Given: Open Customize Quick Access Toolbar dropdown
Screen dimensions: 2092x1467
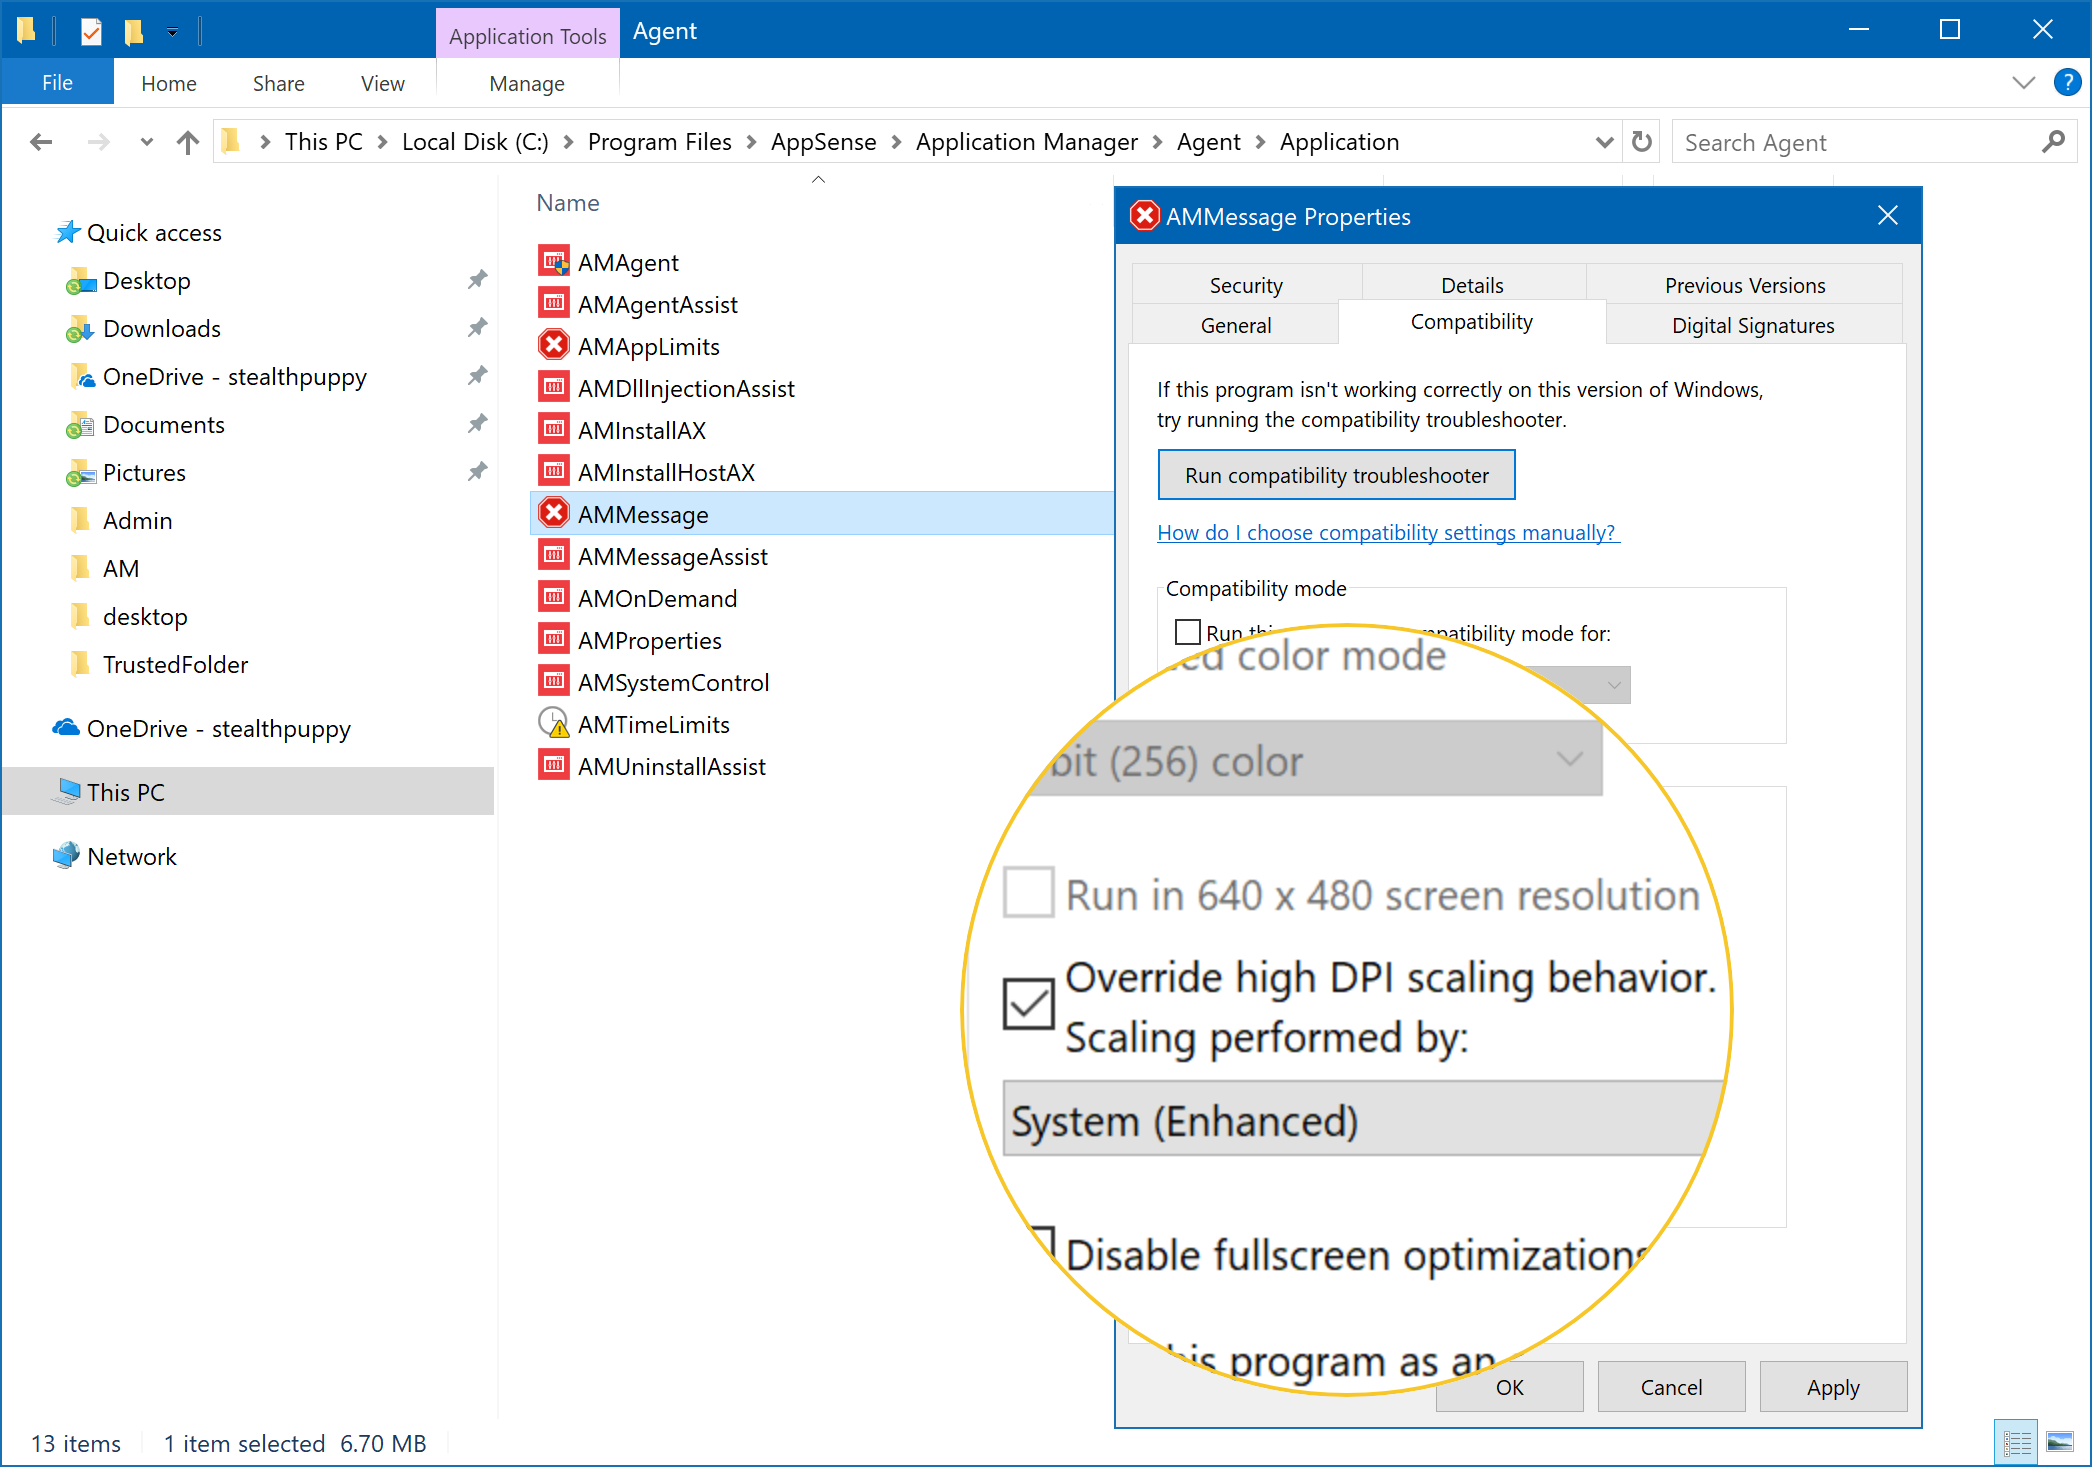Looking at the screenshot, I should 172,32.
